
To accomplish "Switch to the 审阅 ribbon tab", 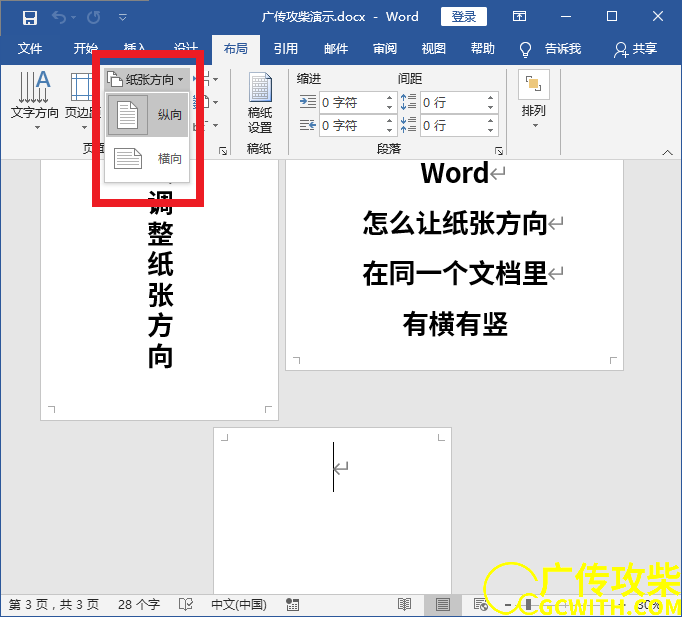I will pos(385,48).
